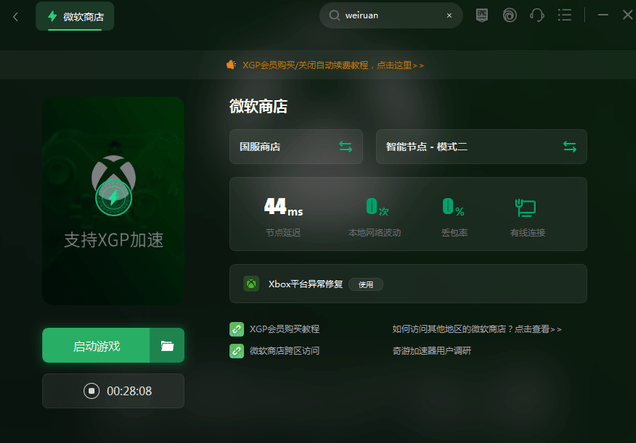Minimize the accelerator window

pos(603,15)
